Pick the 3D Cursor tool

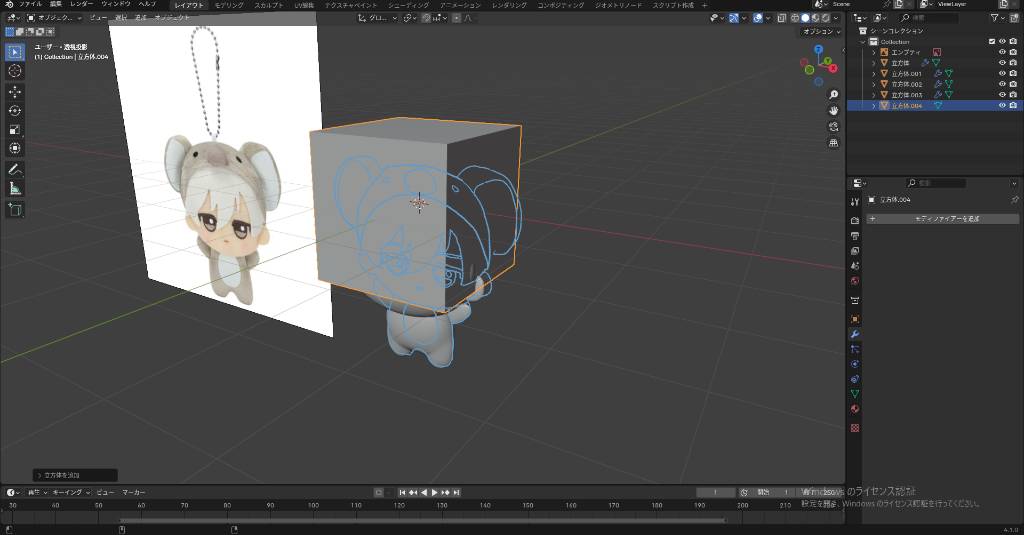click(15, 71)
